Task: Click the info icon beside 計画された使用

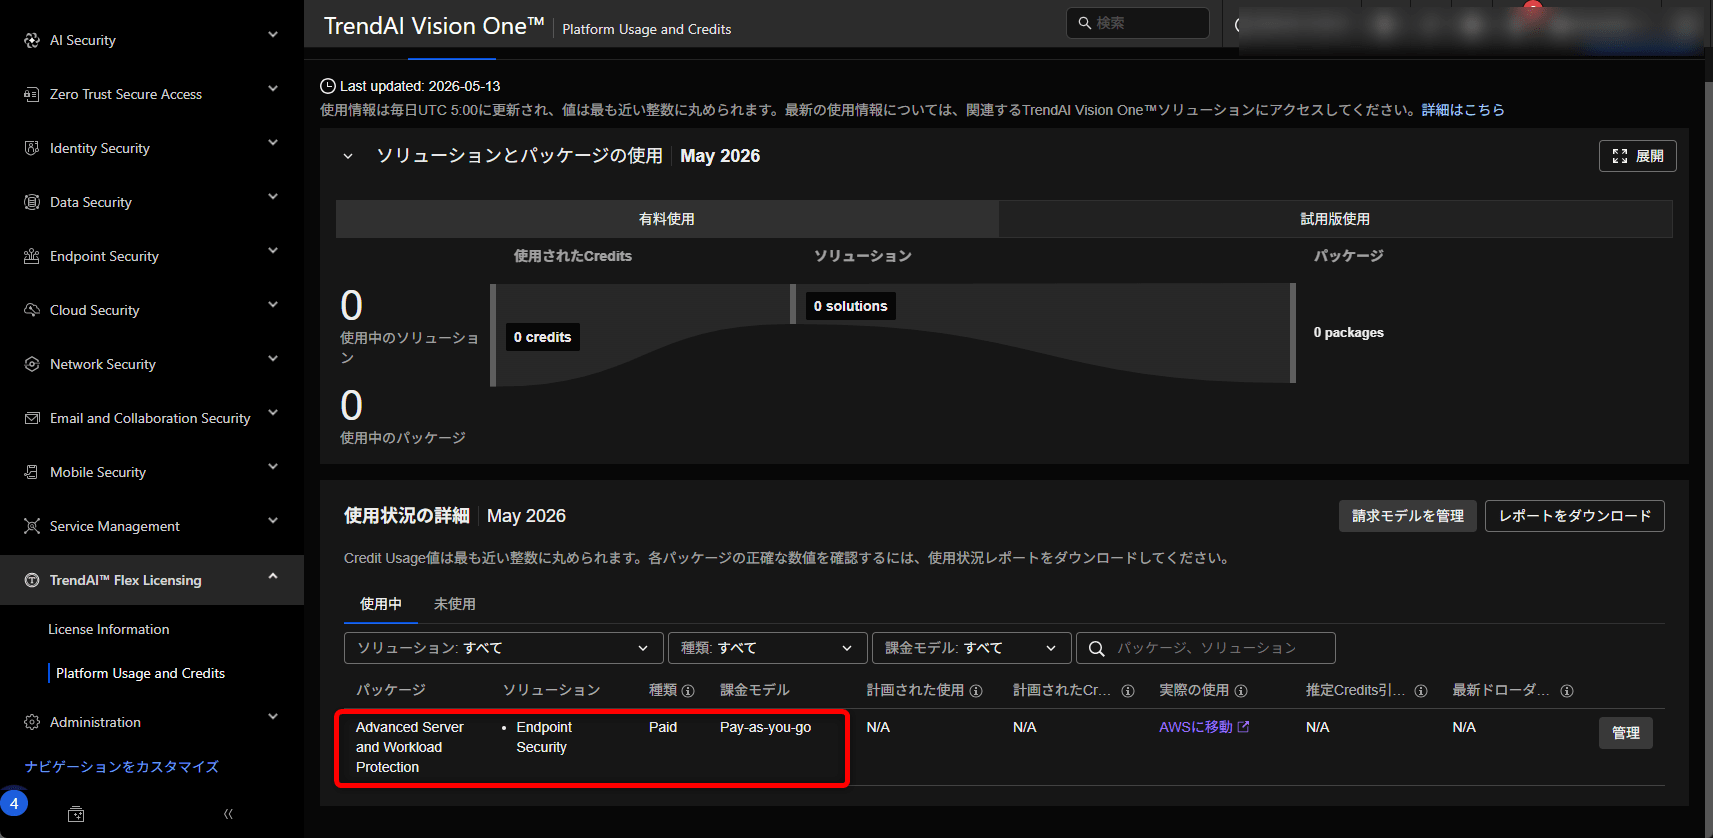Action: [x=976, y=691]
